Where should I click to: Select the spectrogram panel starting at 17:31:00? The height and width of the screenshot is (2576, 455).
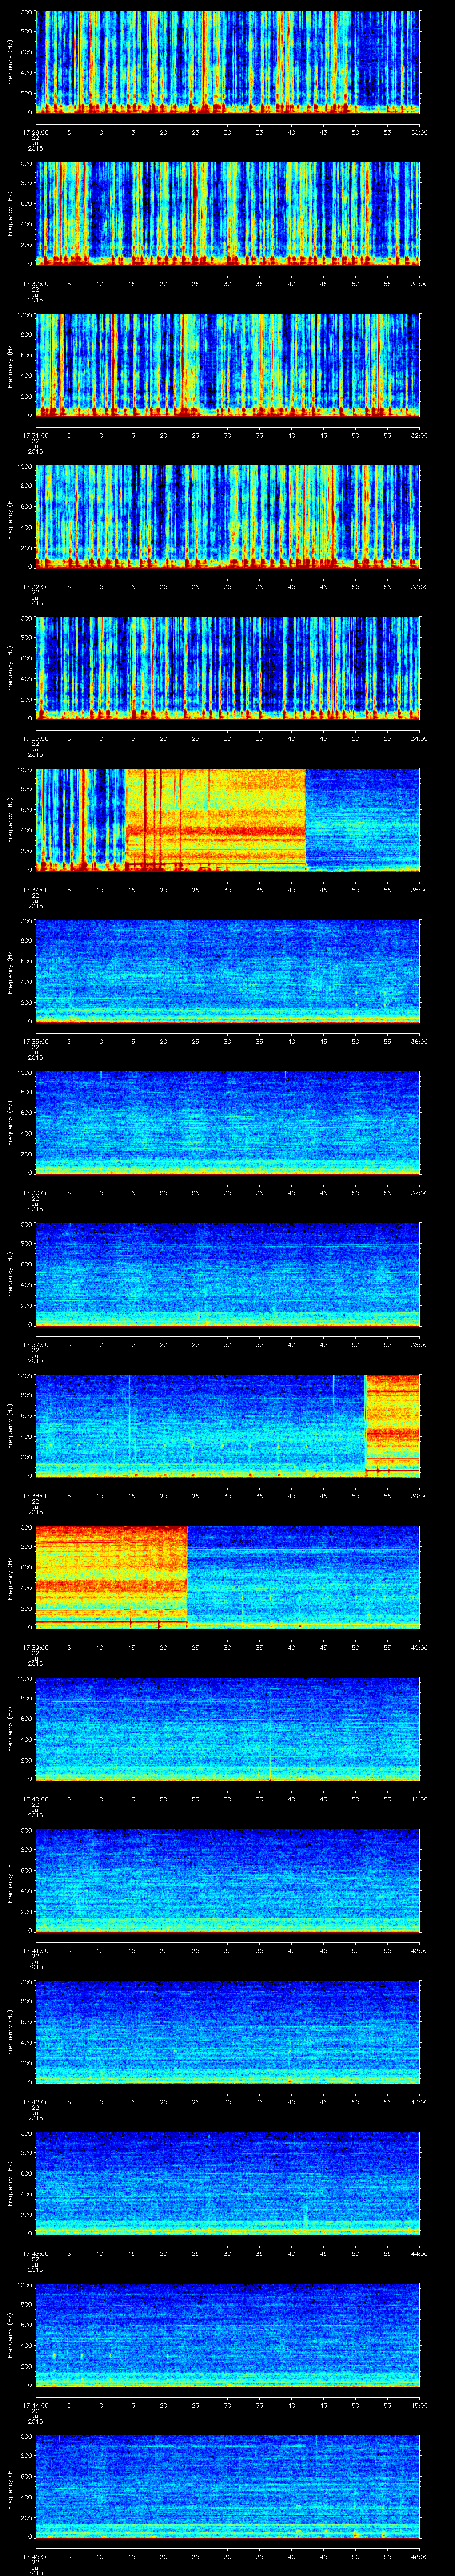click(x=227, y=365)
